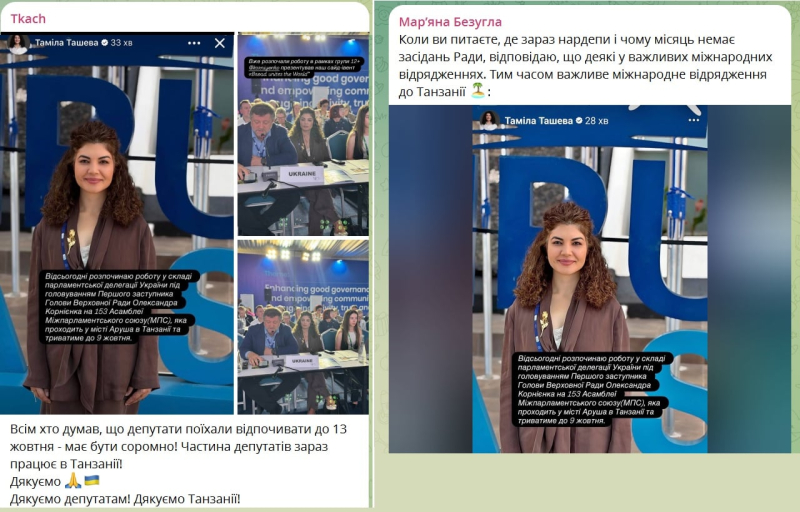Click the '28 хв' timestamp

coord(596,121)
